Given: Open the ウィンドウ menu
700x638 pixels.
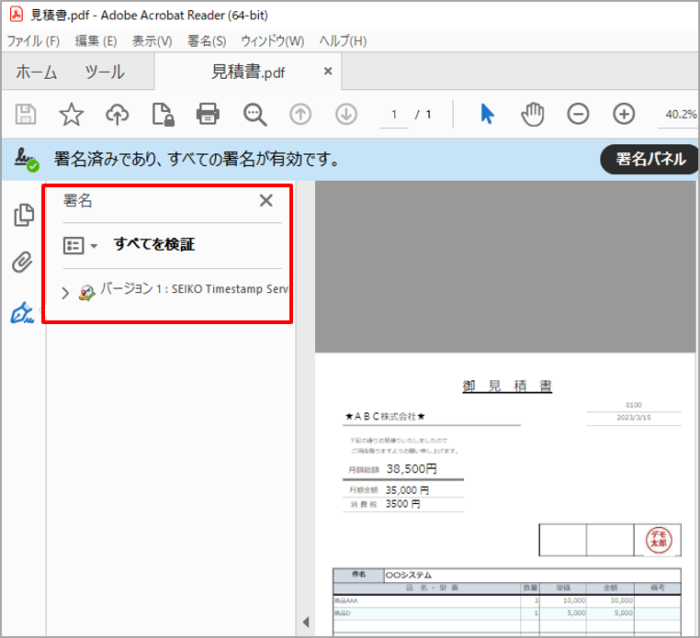Looking at the screenshot, I should pos(273,42).
